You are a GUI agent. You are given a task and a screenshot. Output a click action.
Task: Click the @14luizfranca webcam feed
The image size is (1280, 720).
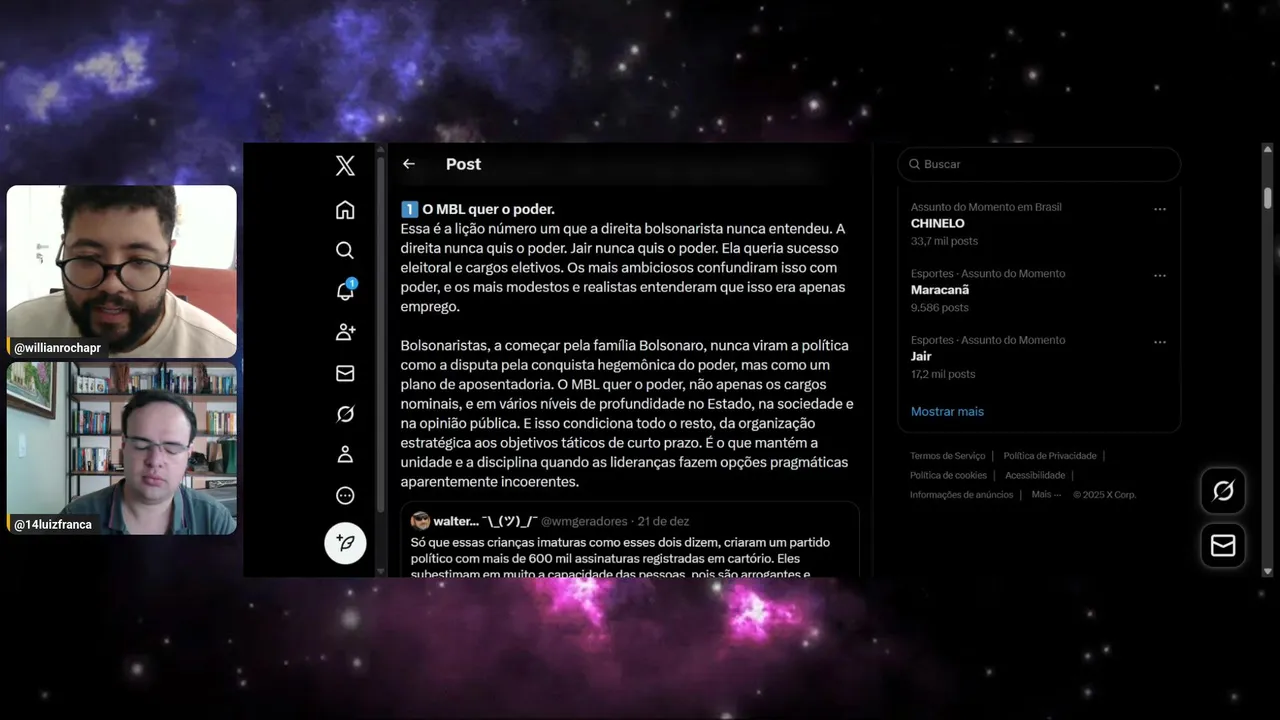click(122, 448)
